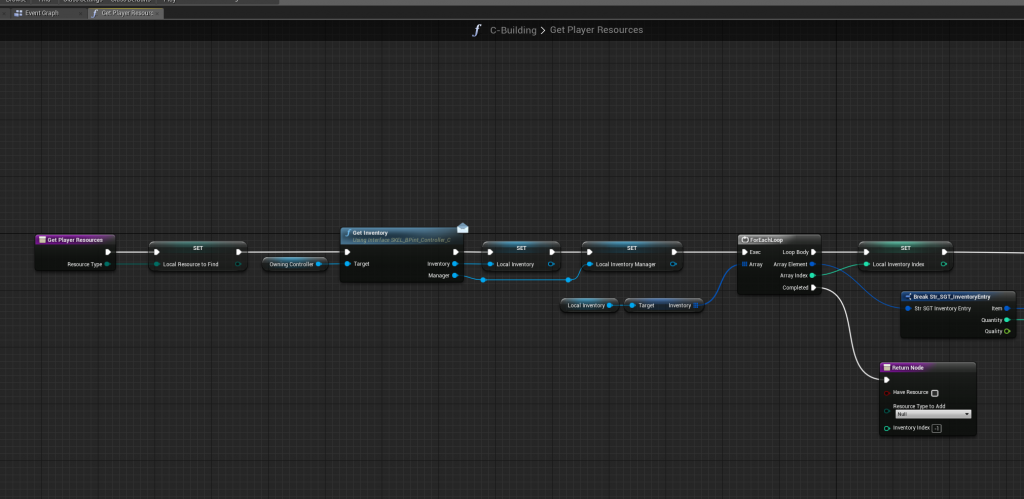Click the Inventory Index value field

[936, 428]
